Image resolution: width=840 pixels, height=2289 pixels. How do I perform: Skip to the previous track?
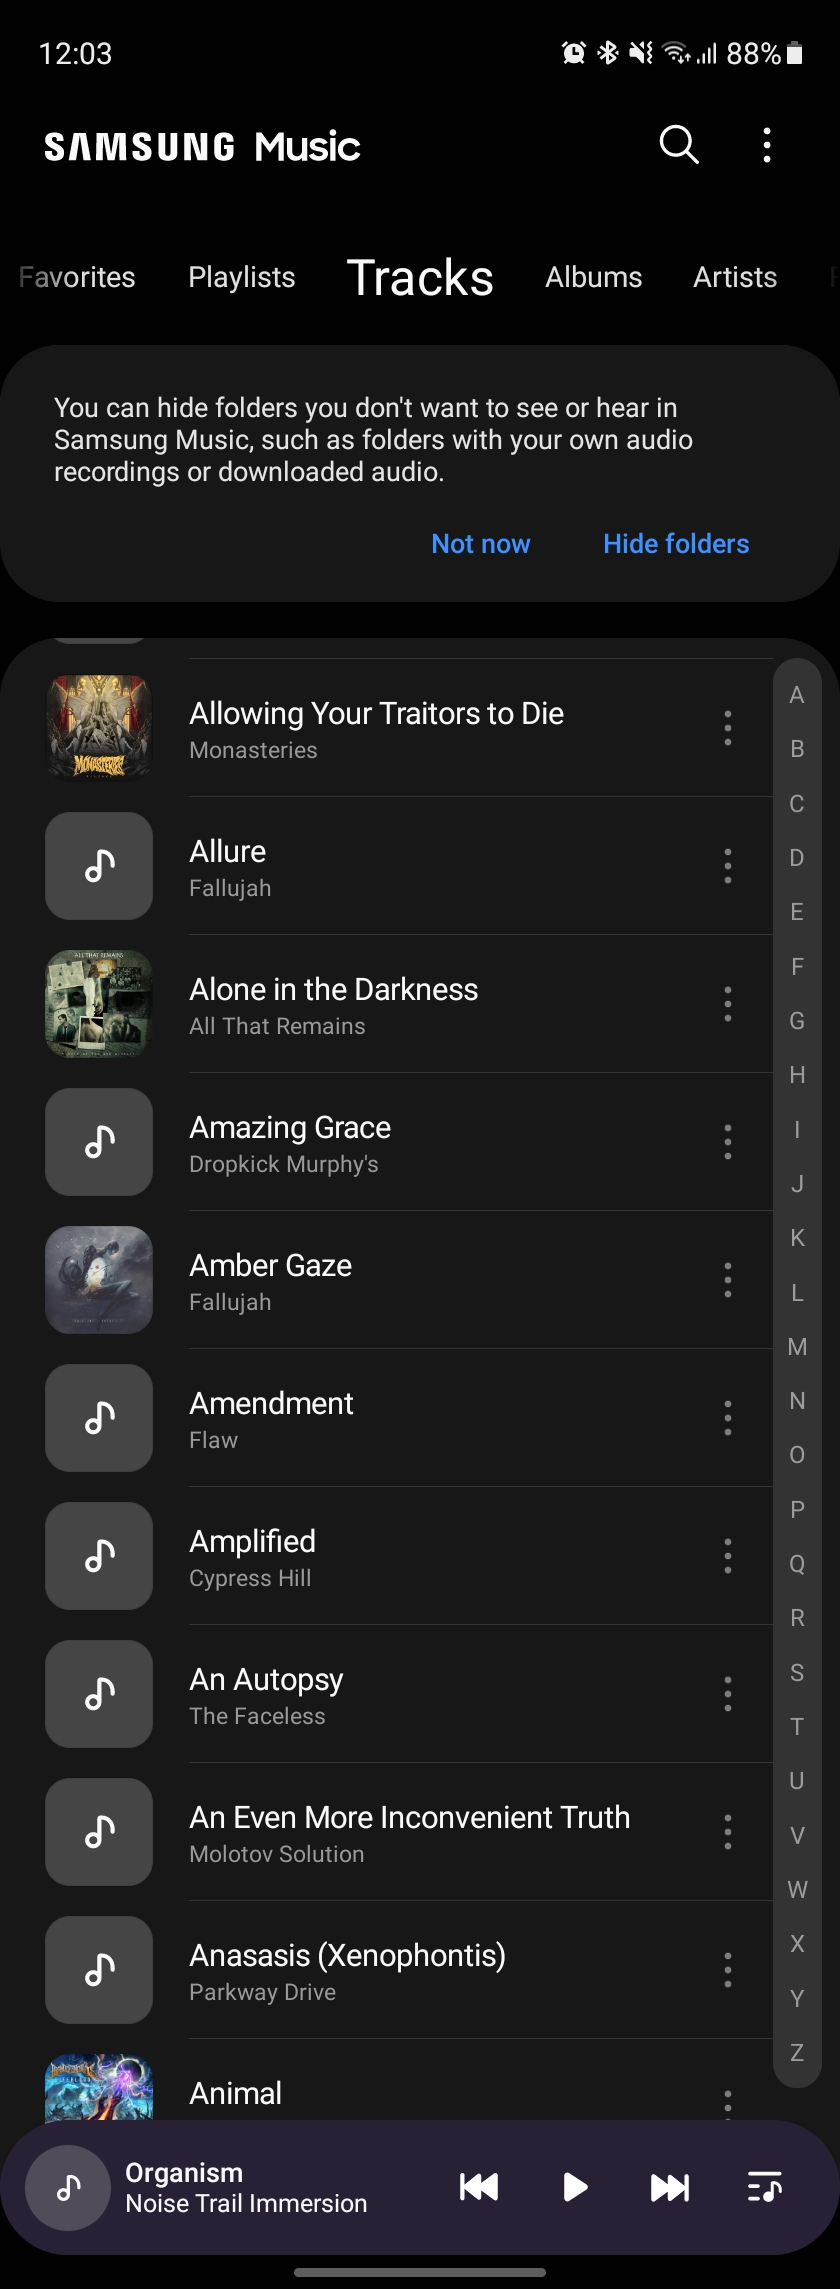point(479,2187)
